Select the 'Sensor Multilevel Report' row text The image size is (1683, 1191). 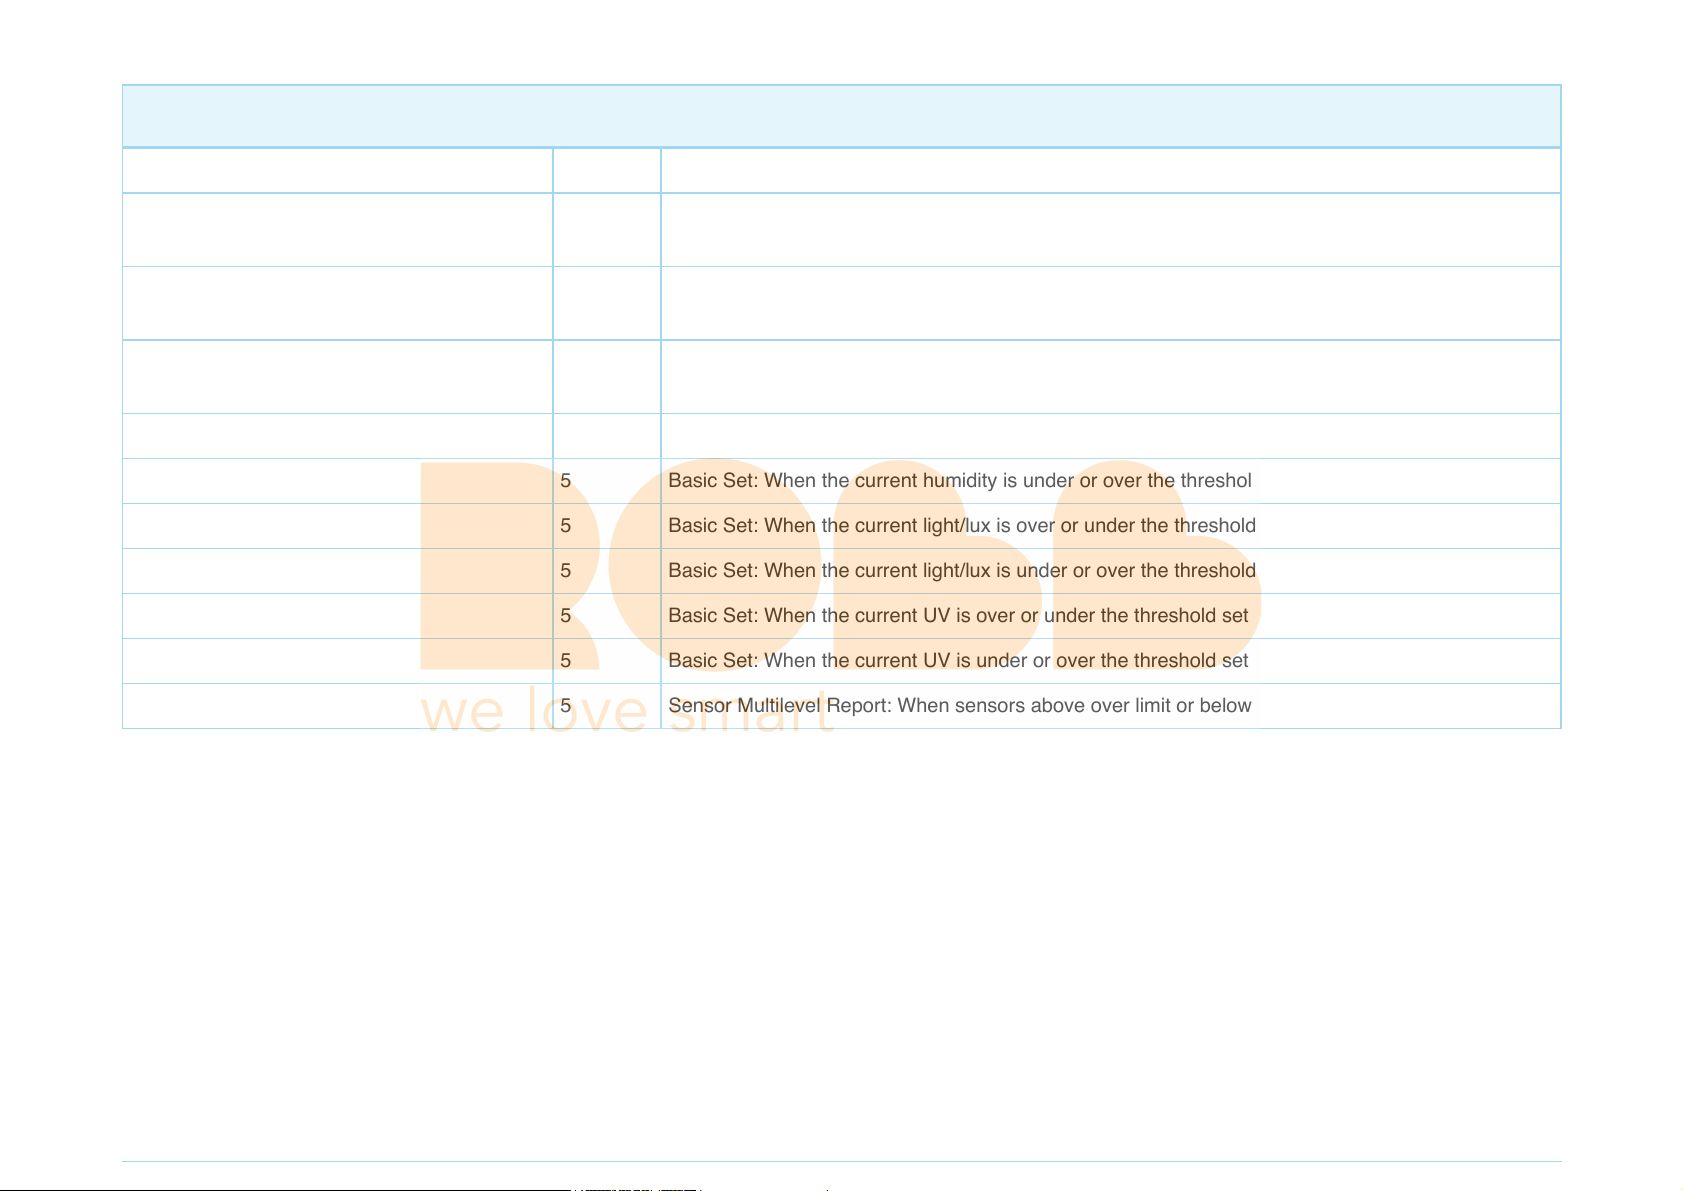pos(960,706)
